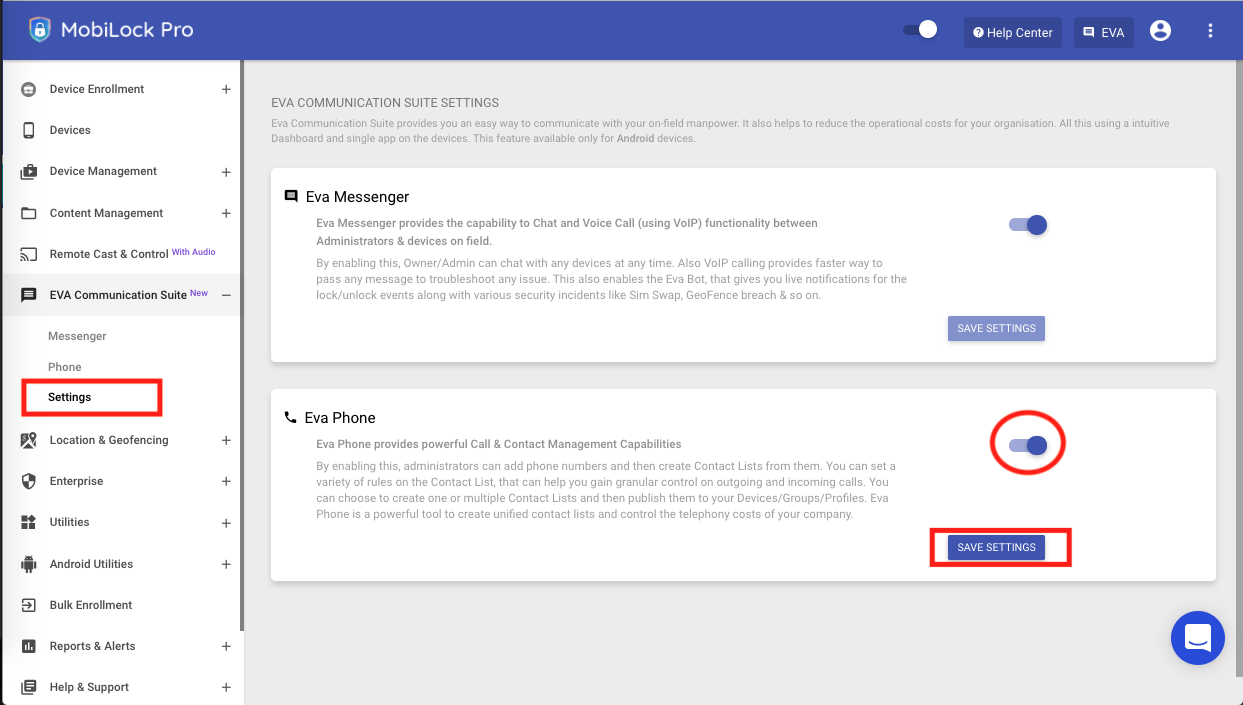
Task: Expand the Enterprise section plus
Action: point(226,481)
